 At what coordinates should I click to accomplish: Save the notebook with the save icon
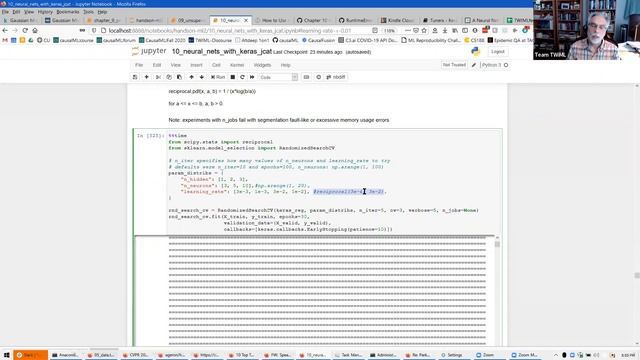[135, 77]
